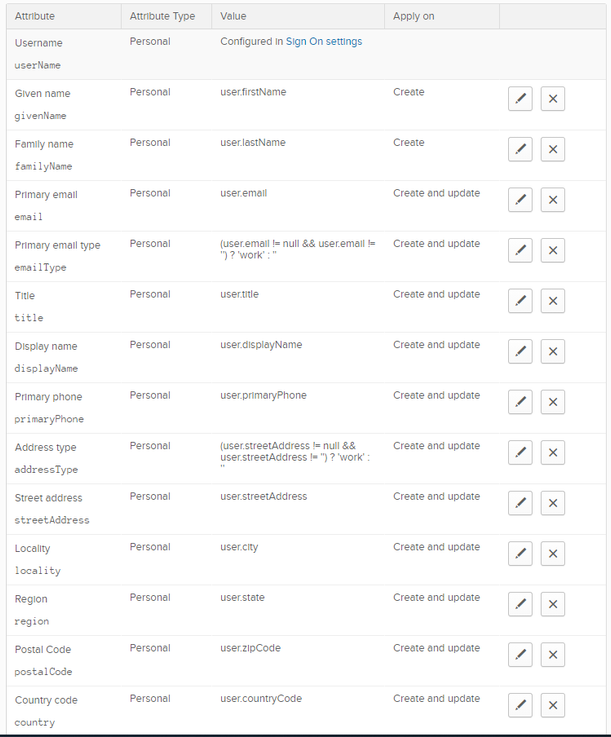Delete the Given name attribute mapping
Image resolution: width=611 pixels, height=737 pixels.
553,99
